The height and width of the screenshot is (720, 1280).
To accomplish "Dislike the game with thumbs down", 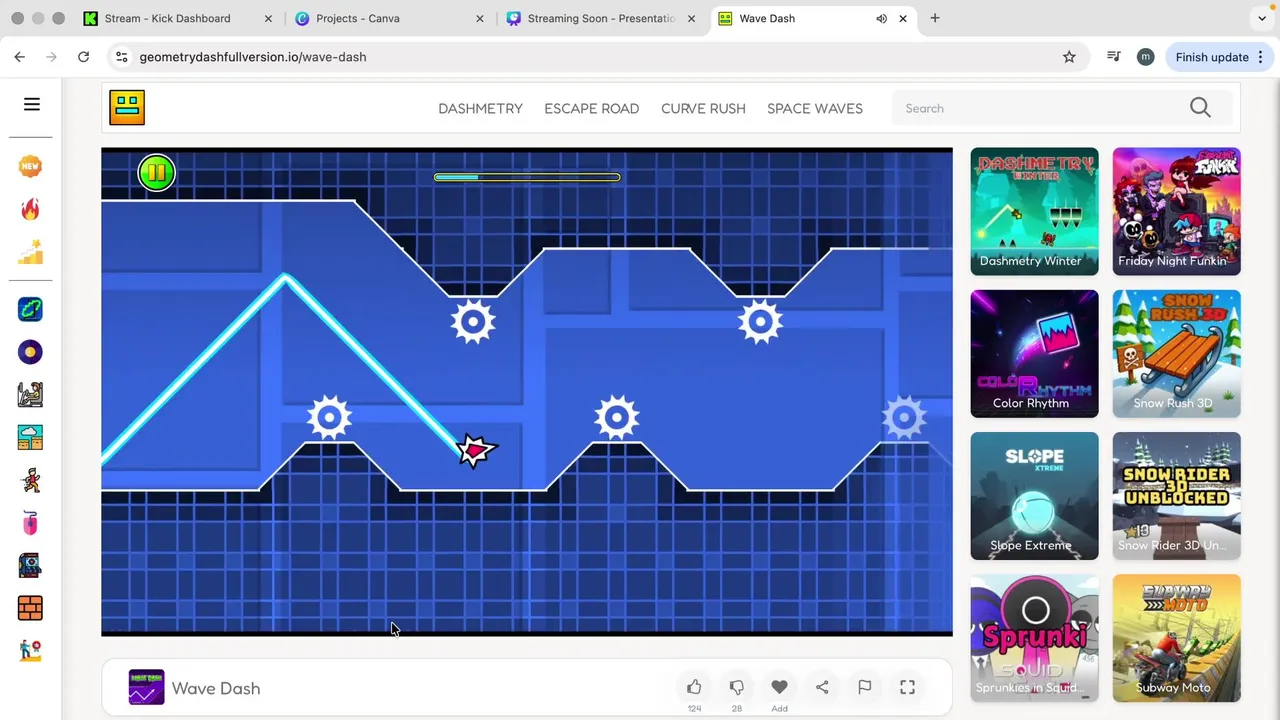I will pos(737,687).
